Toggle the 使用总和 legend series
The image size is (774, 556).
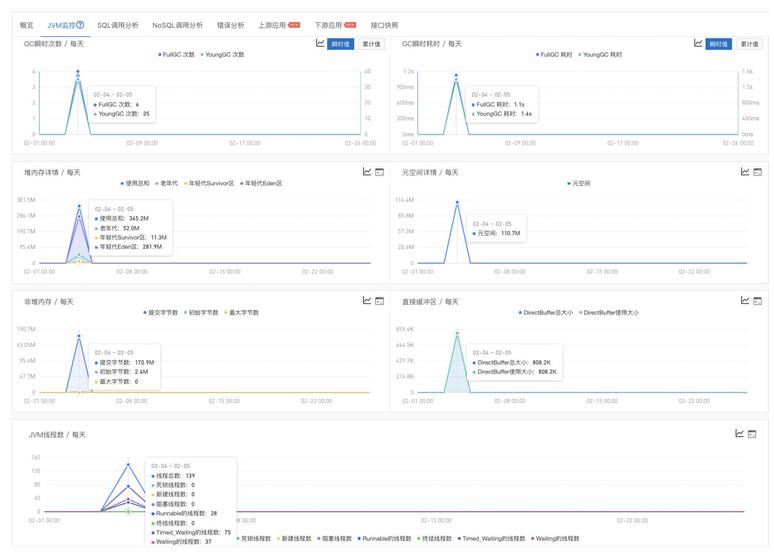[x=135, y=183]
